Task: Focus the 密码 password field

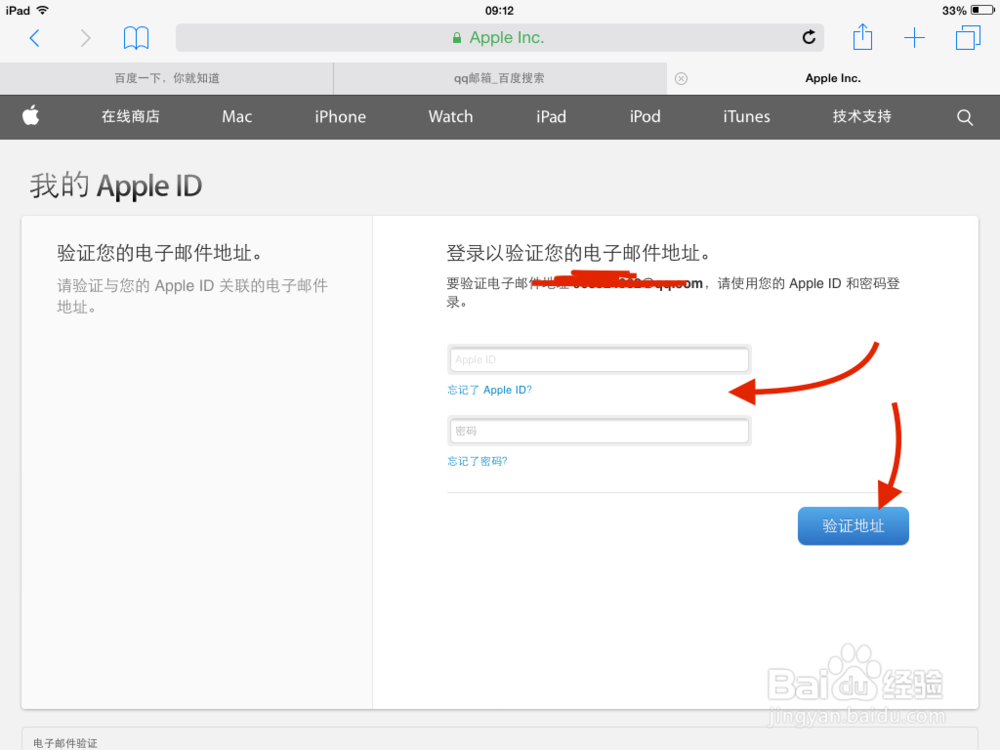Action: coord(599,431)
